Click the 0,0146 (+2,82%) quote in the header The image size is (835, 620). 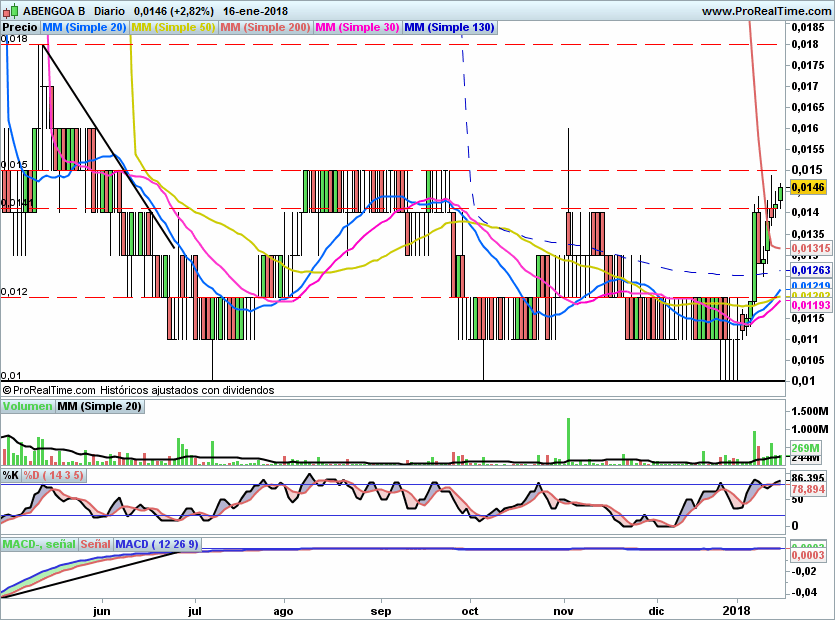(x=174, y=11)
